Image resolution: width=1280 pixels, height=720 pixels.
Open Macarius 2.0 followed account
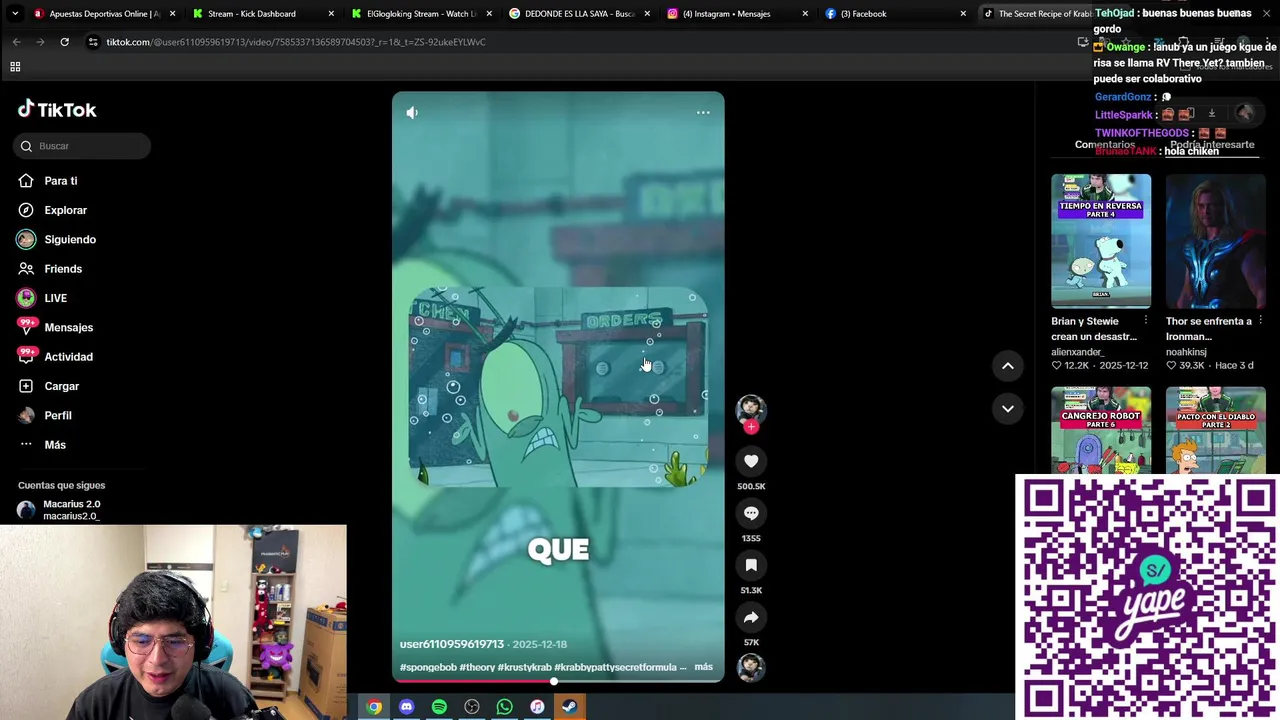70,510
